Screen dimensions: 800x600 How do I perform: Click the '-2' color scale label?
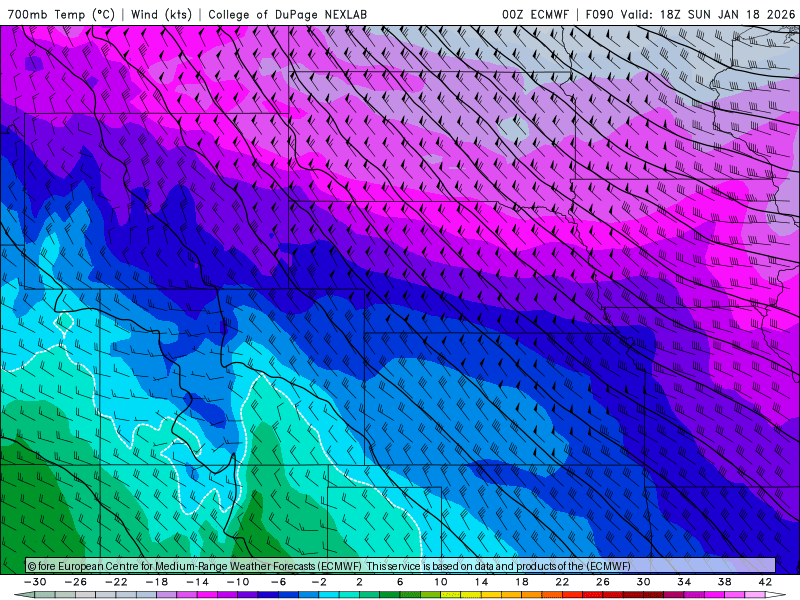click(319, 582)
